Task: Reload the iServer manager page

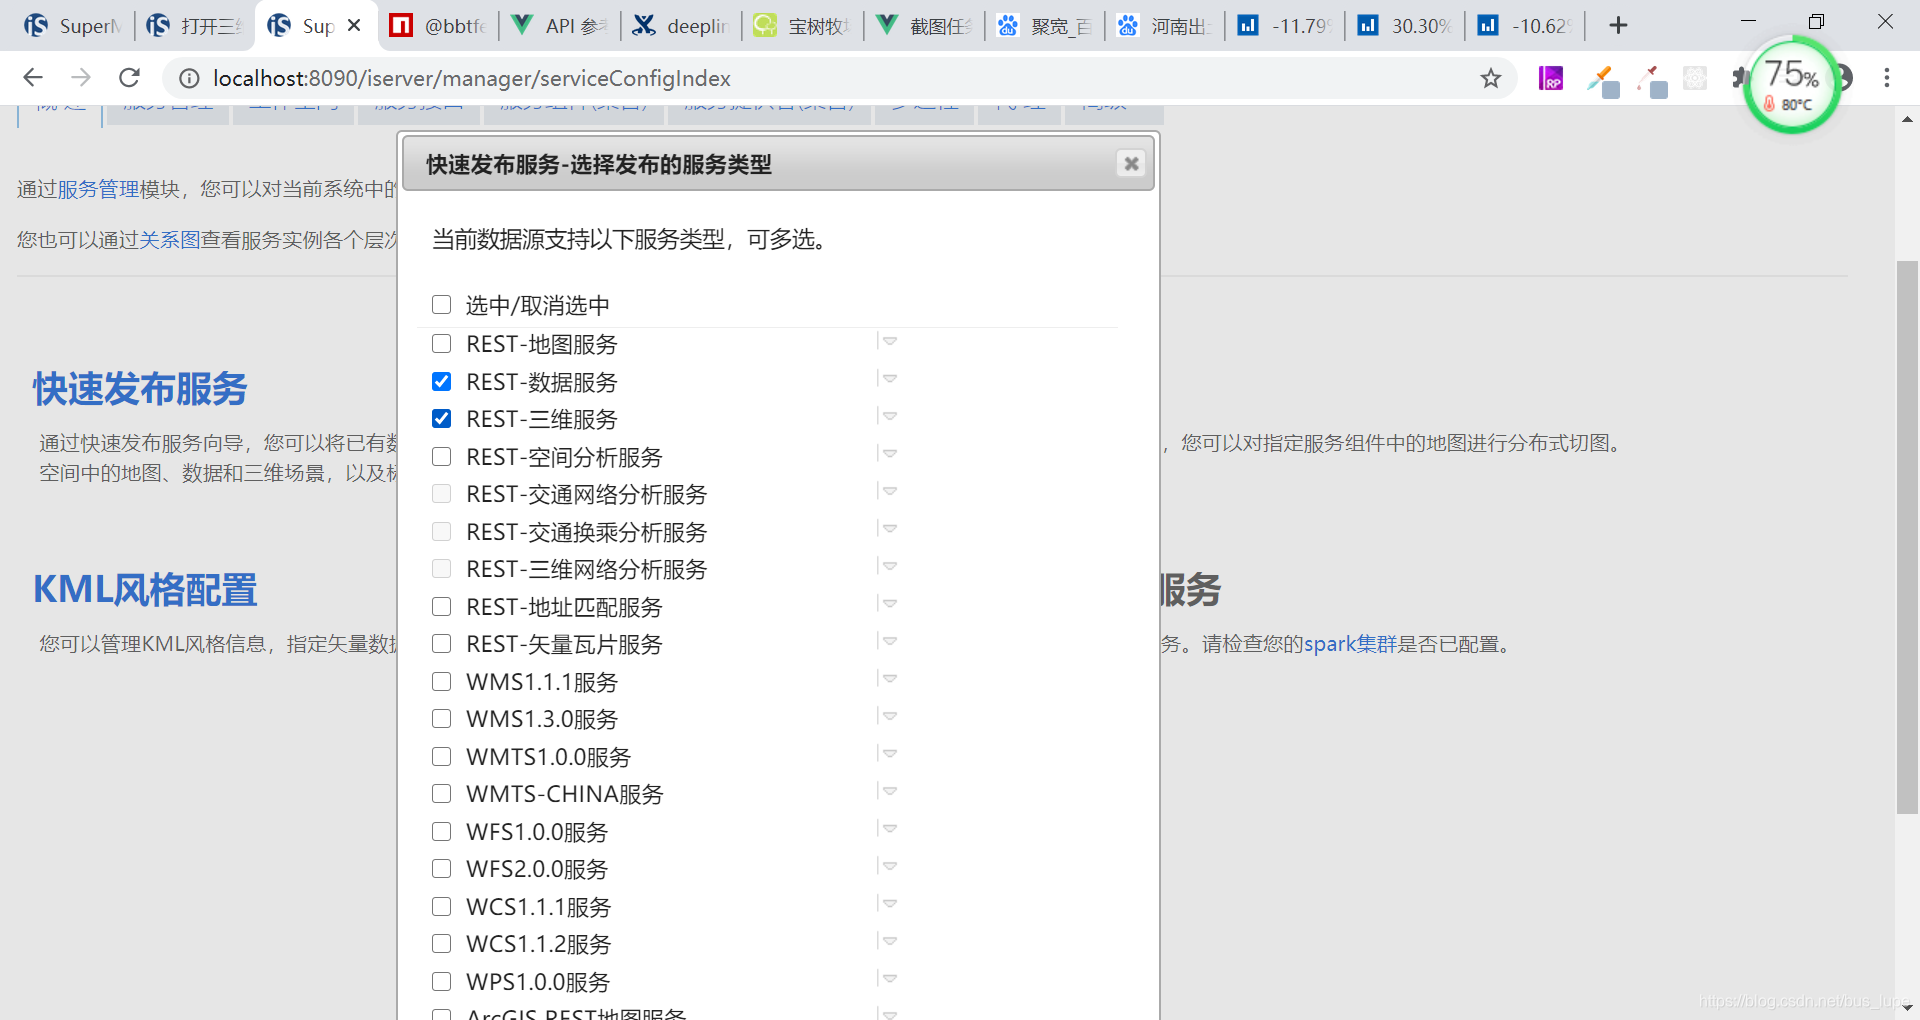Action: [x=129, y=78]
